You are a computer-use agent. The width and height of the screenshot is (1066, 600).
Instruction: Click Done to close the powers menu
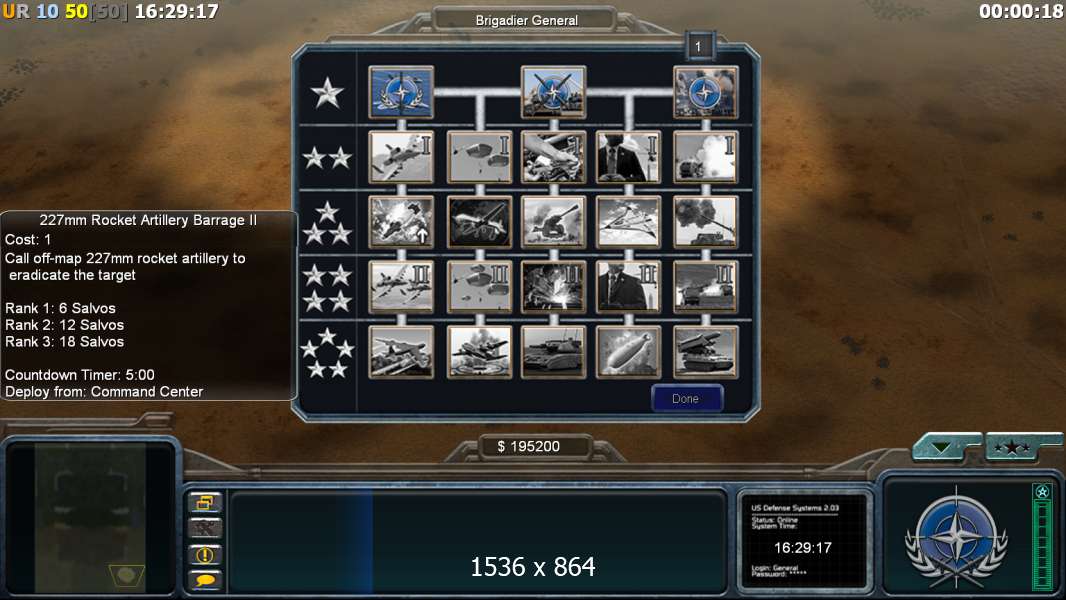click(687, 399)
